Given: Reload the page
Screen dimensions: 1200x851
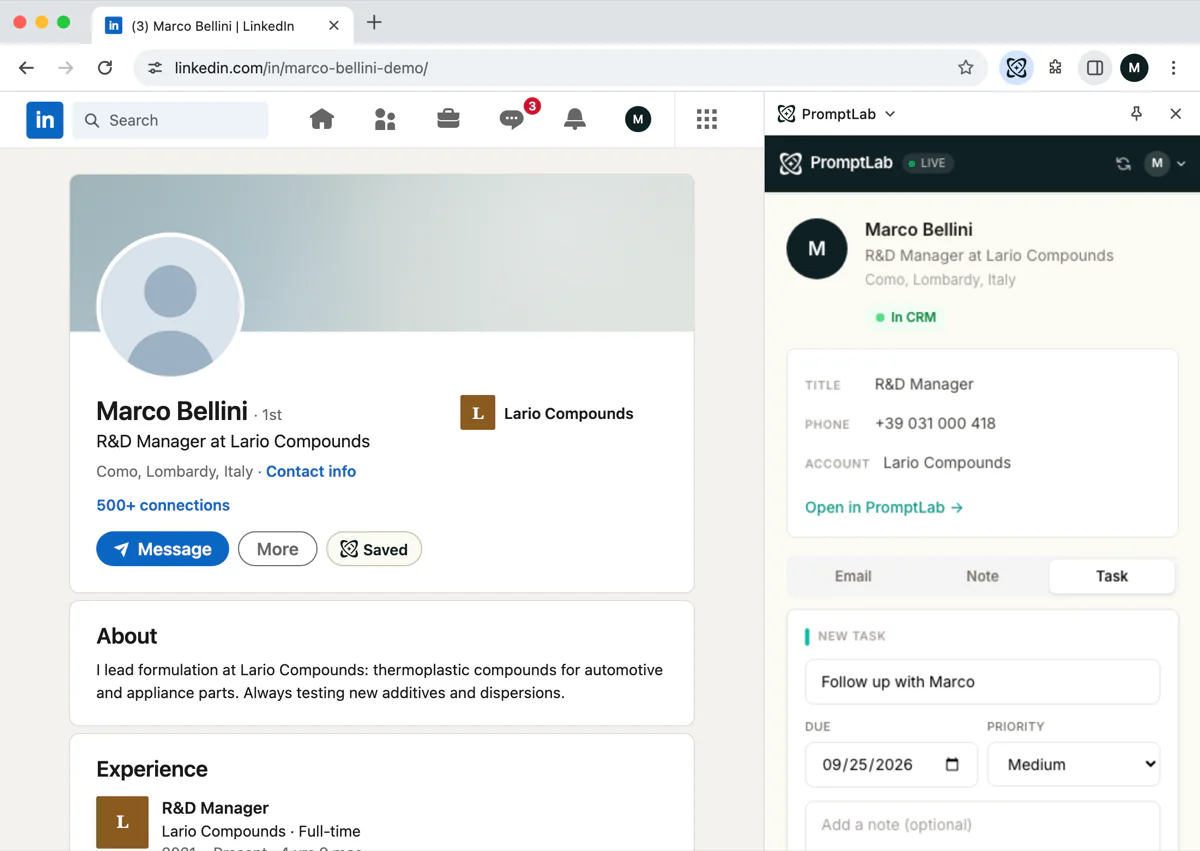Looking at the screenshot, I should (x=105, y=68).
